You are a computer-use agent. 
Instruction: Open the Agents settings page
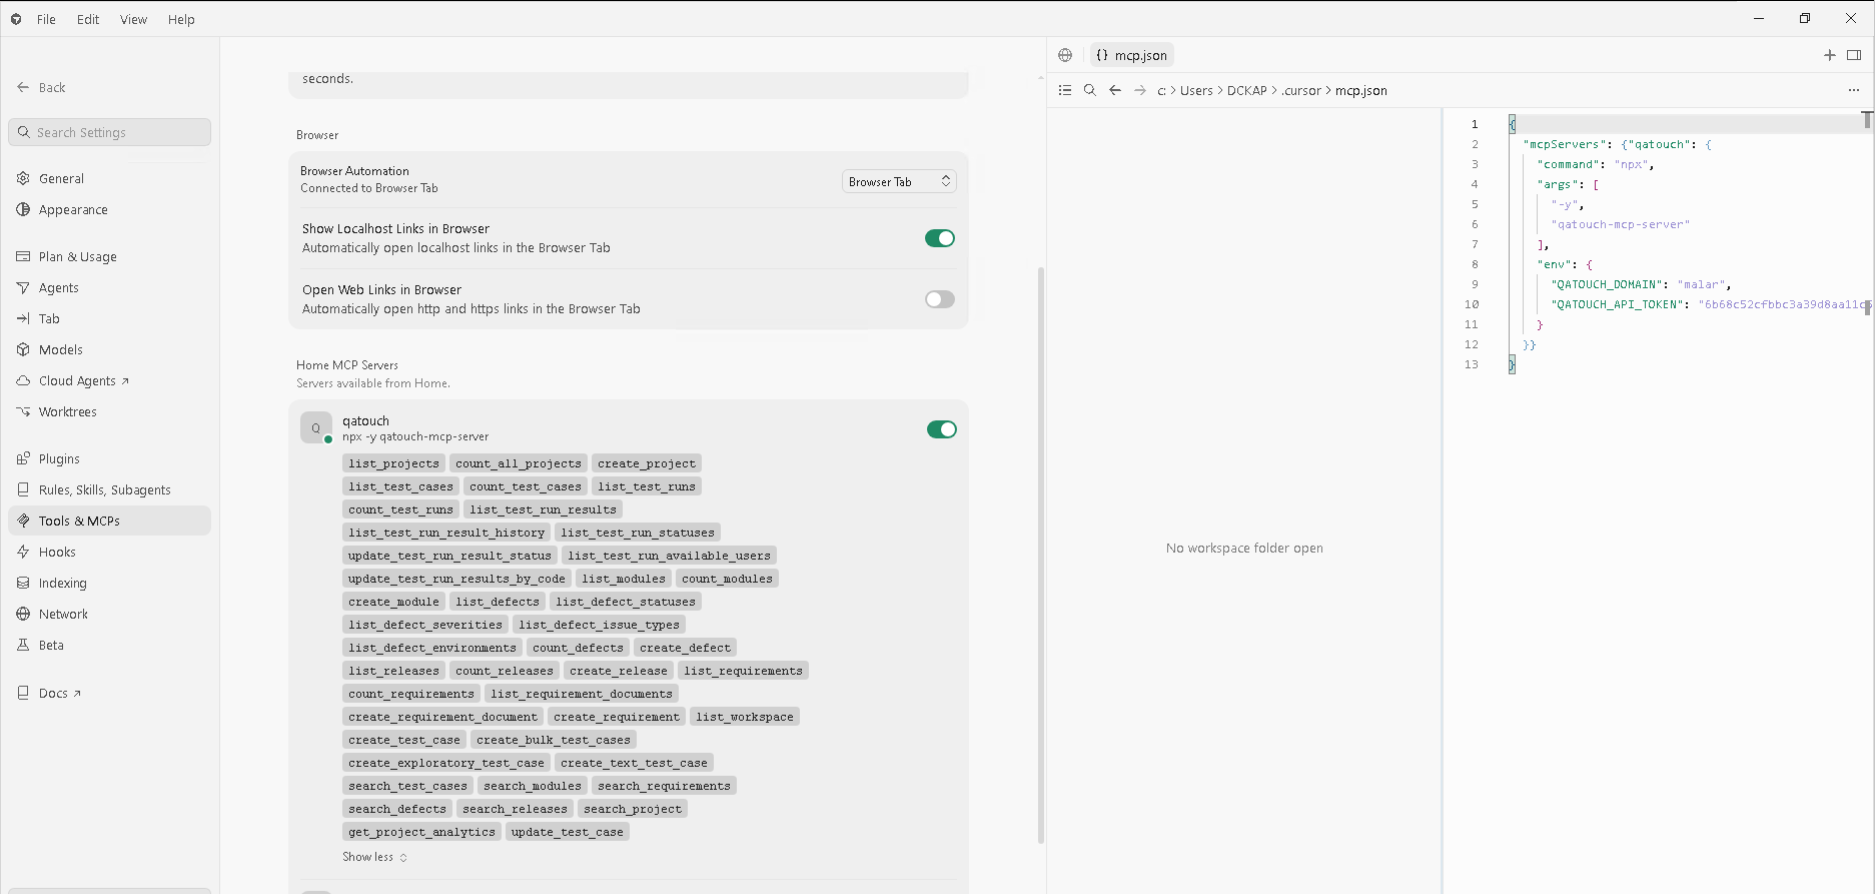[109, 287]
